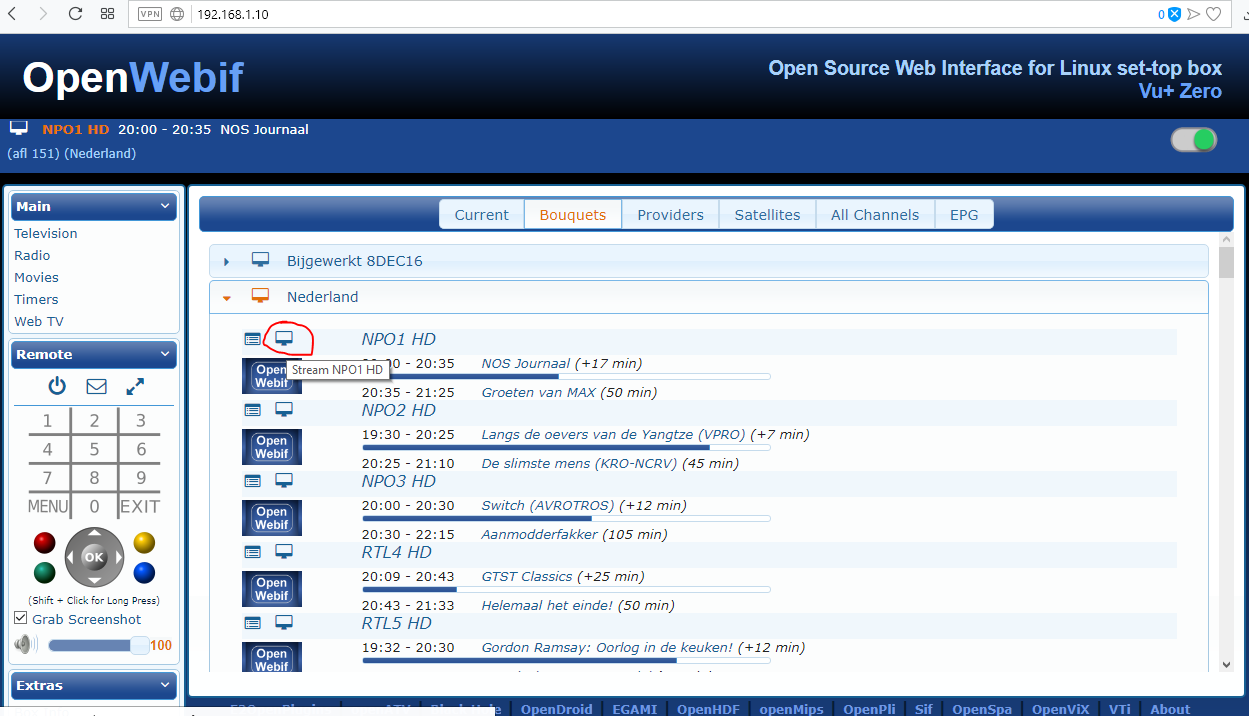
Task: Click the red remote button
Action: [x=45, y=543]
